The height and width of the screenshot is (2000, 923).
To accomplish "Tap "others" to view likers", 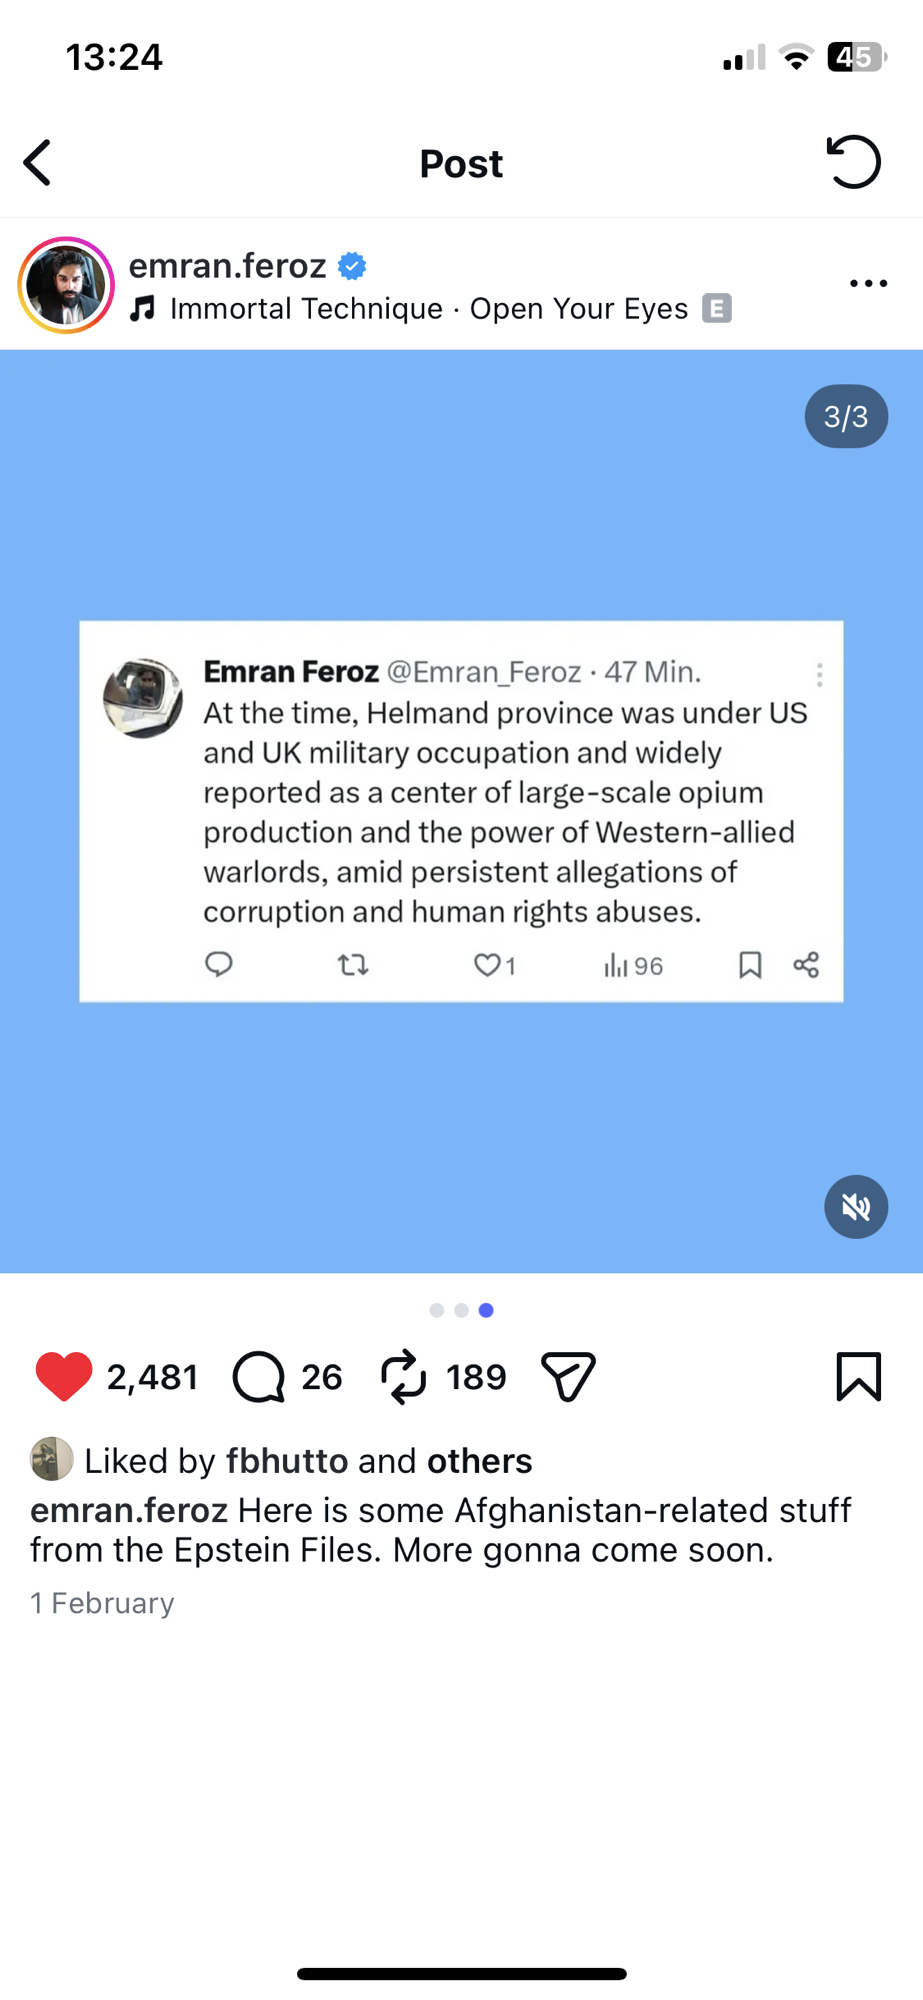I will [x=479, y=1461].
